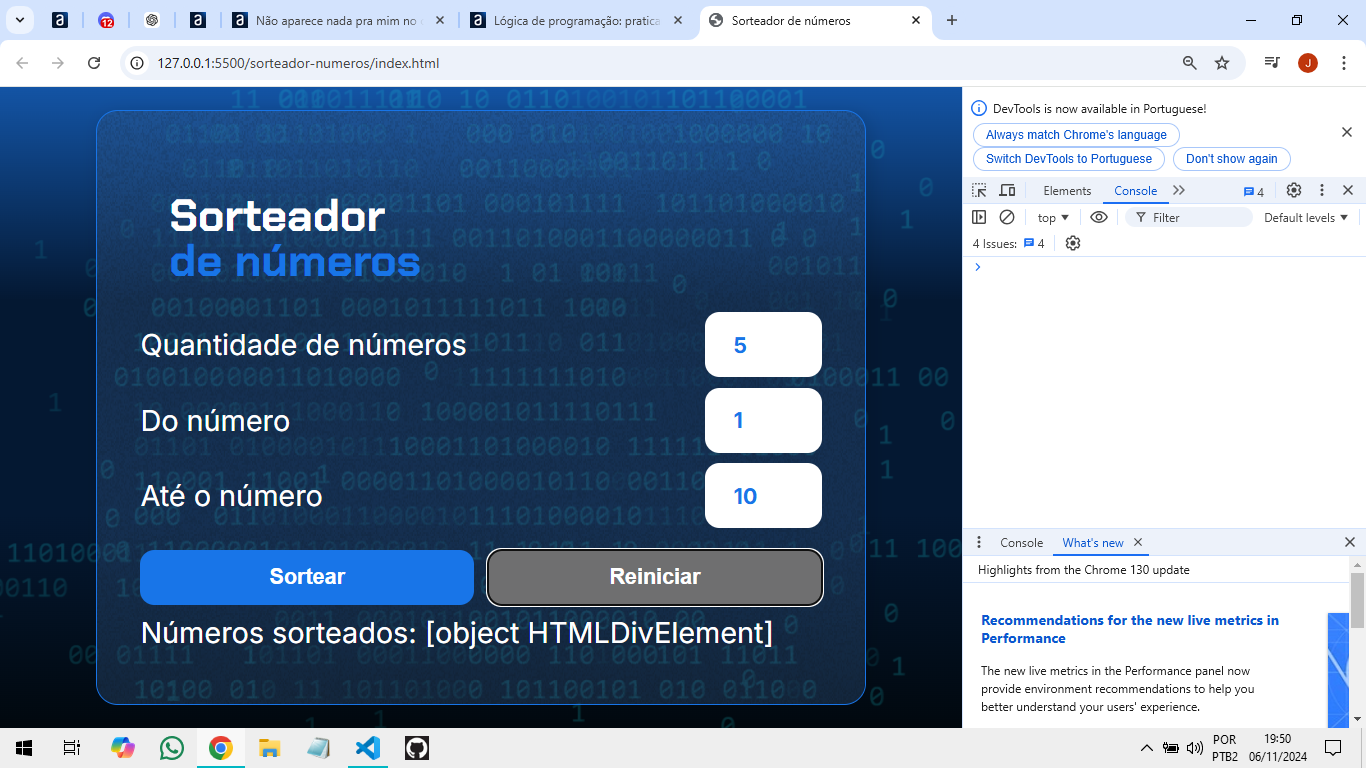Viewport: 1366px width, 768px height.
Task: Close the DevTools panel
Action: 1348,190
